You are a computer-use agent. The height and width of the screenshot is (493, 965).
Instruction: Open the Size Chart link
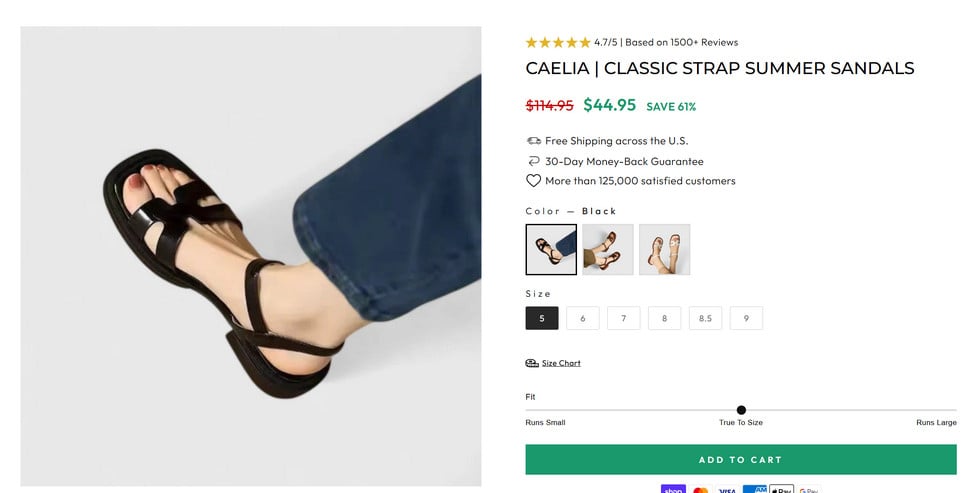pyautogui.click(x=561, y=363)
